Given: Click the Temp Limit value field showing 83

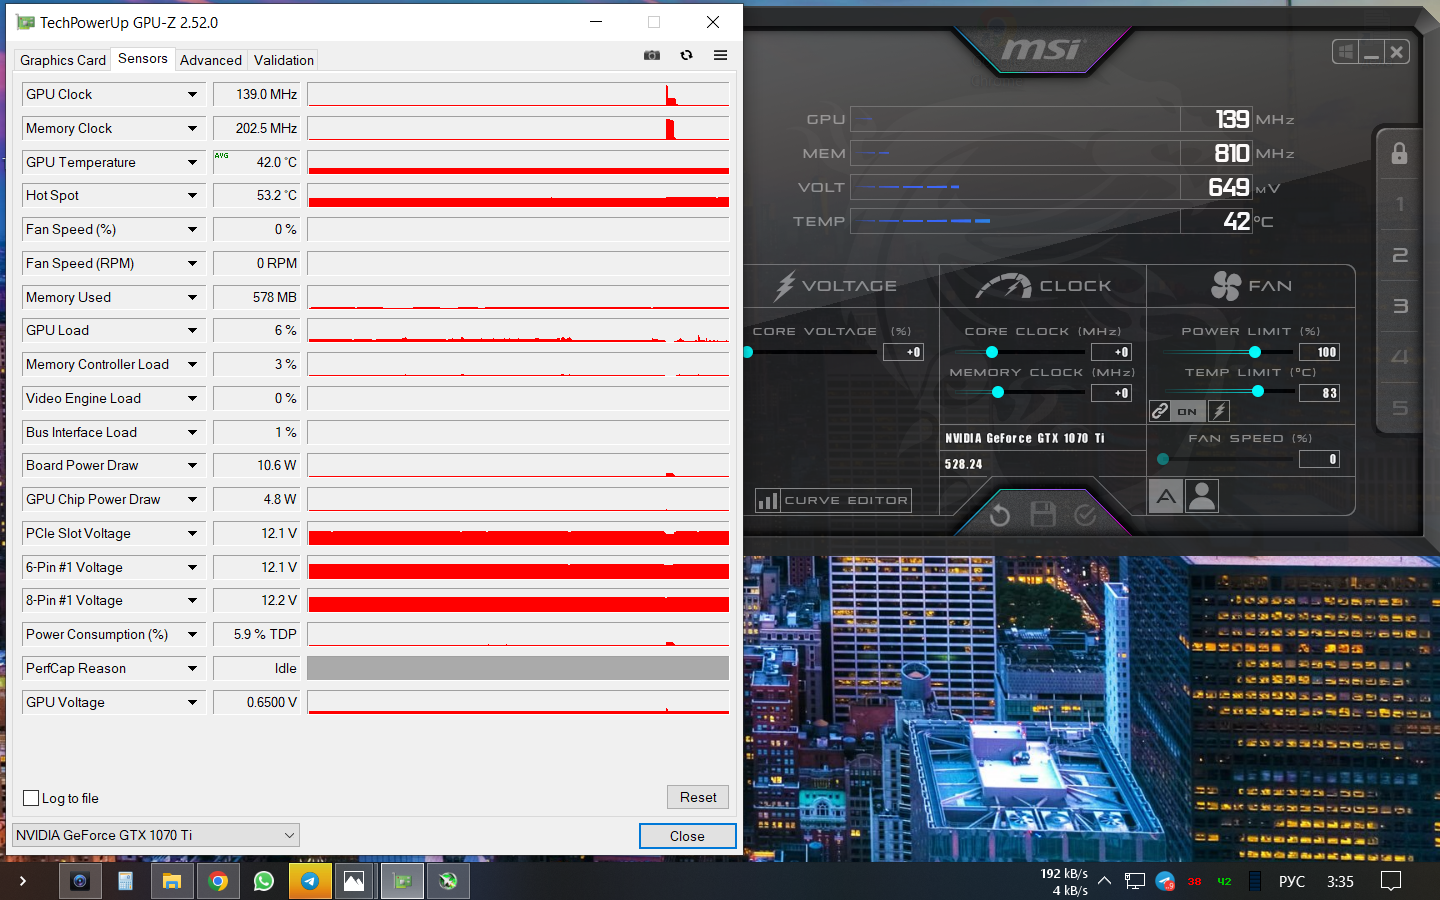Looking at the screenshot, I should (x=1319, y=393).
